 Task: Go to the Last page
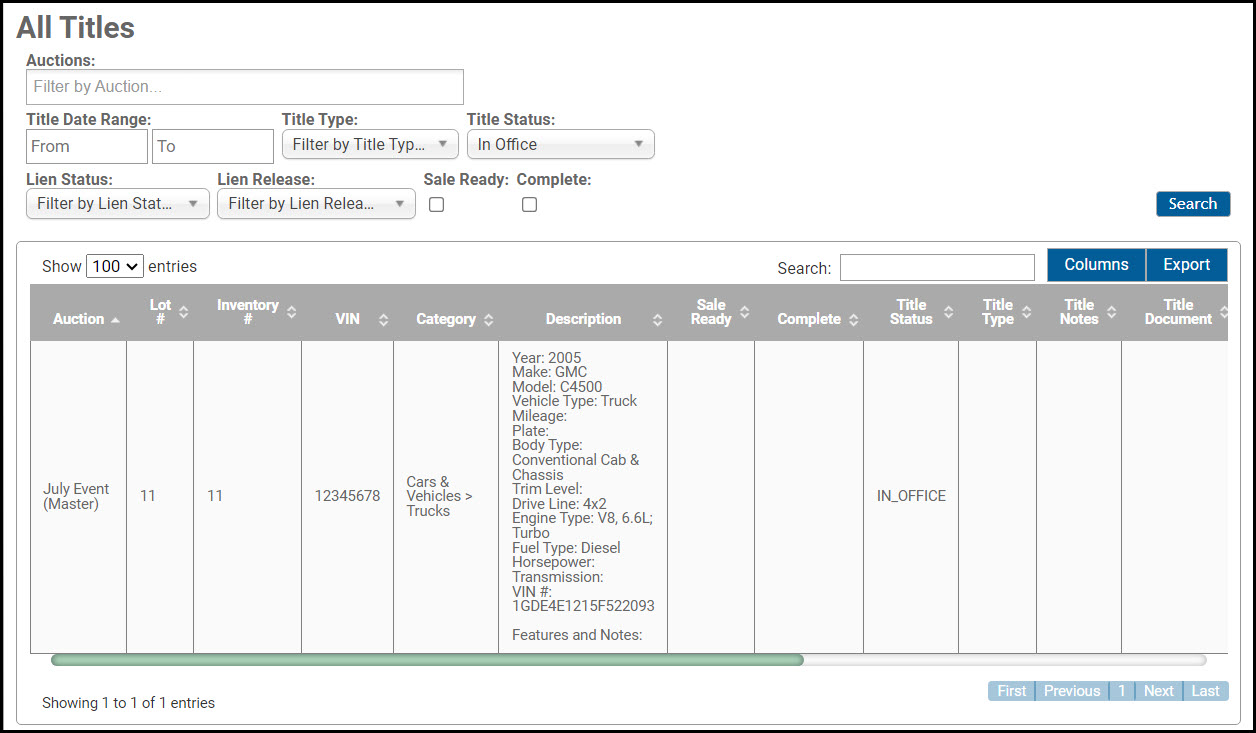pyautogui.click(x=1206, y=691)
